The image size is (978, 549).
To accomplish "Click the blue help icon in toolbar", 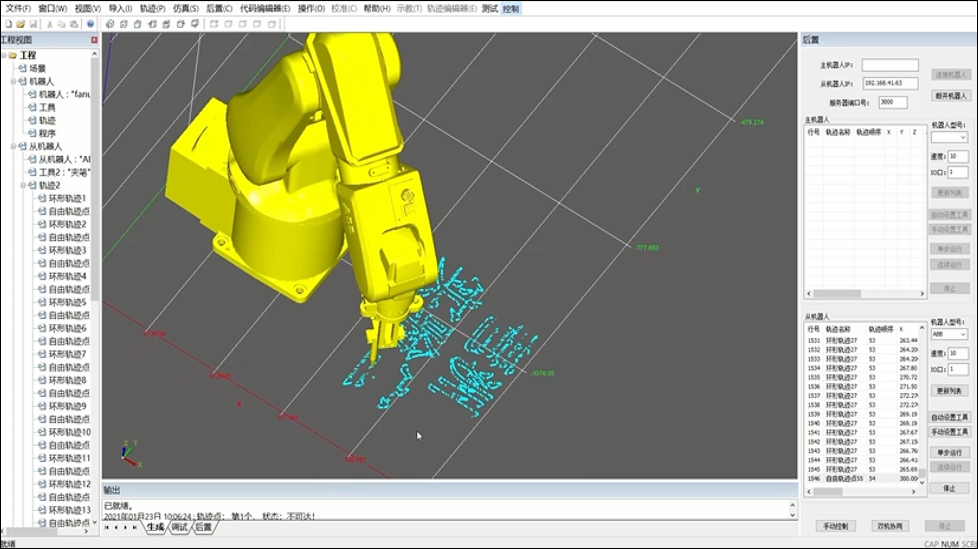I will coord(90,23).
